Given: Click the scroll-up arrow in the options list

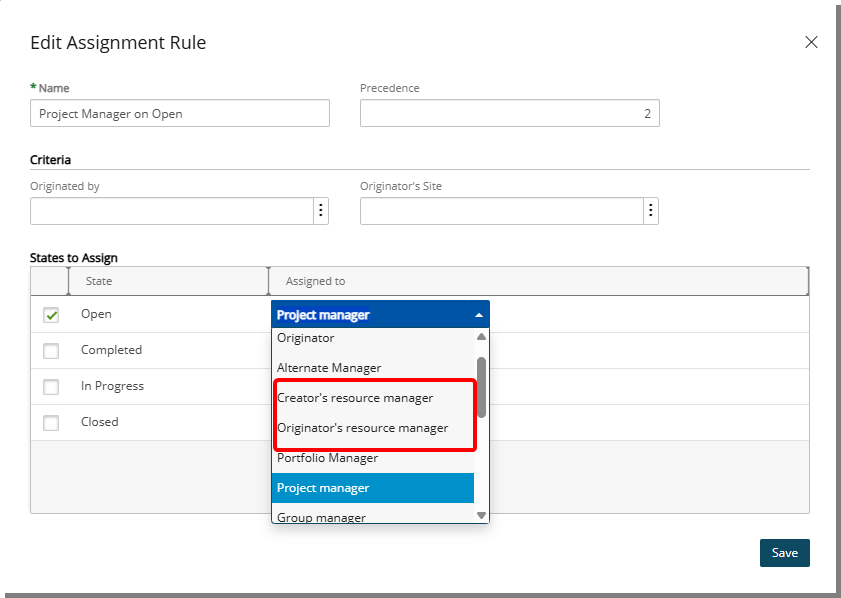Looking at the screenshot, I should click(x=481, y=337).
